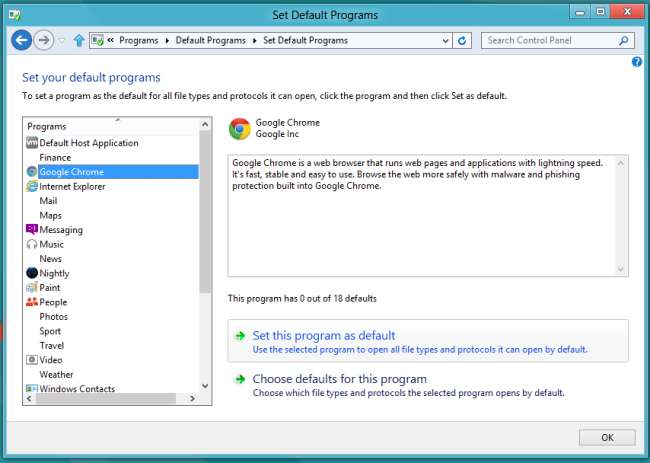Click Set this program as default
The height and width of the screenshot is (463, 650).
point(323,335)
